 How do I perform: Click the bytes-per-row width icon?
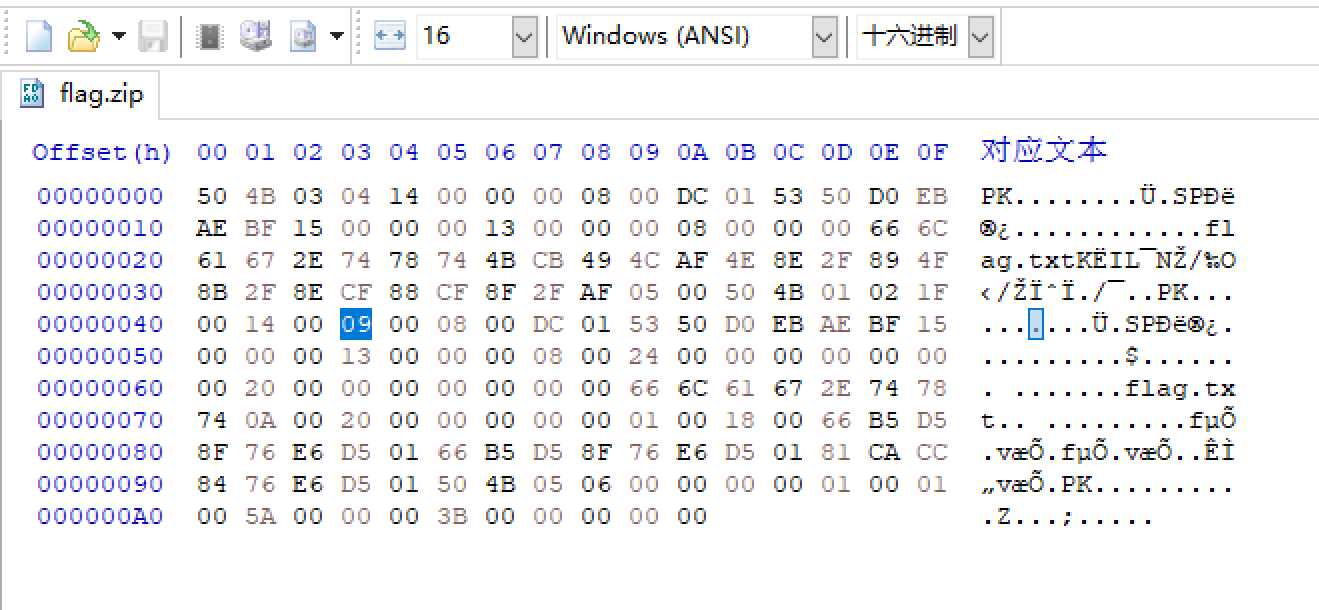click(x=389, y=37)
